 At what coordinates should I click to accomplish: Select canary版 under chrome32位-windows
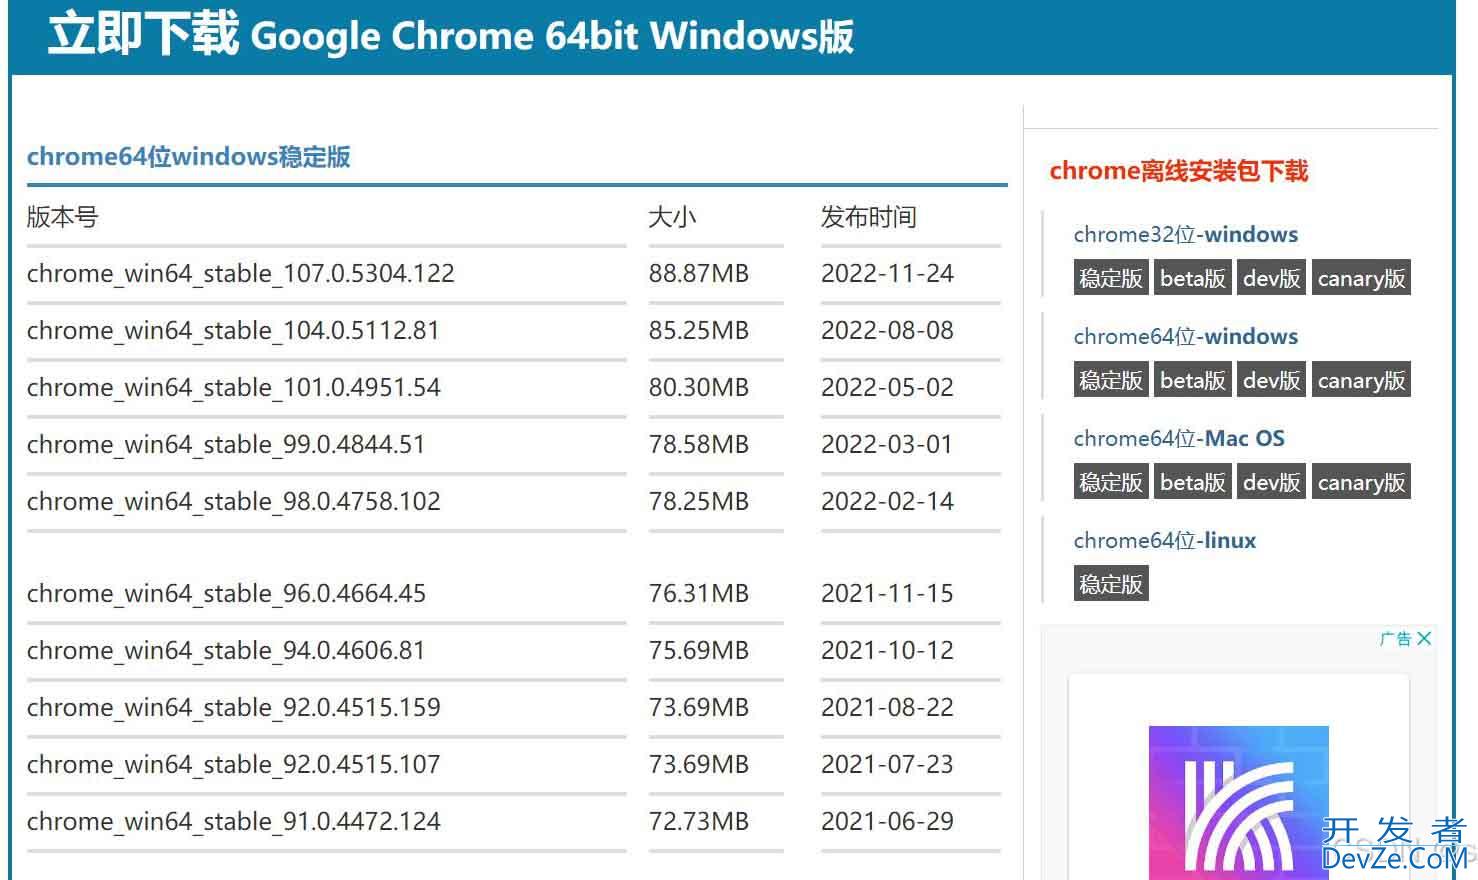[x=1361, y=278]
